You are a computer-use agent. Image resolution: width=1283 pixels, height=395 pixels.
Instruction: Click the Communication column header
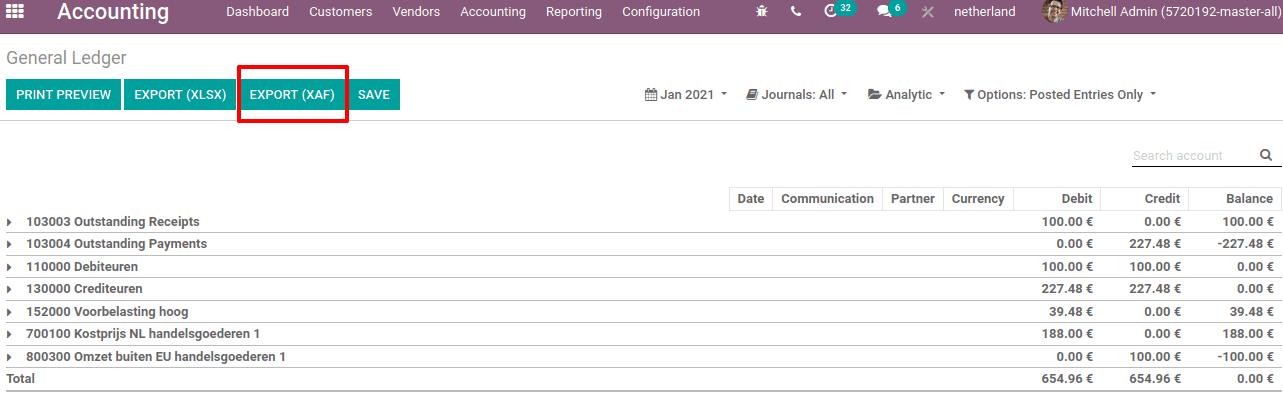(x=827, y=199)
